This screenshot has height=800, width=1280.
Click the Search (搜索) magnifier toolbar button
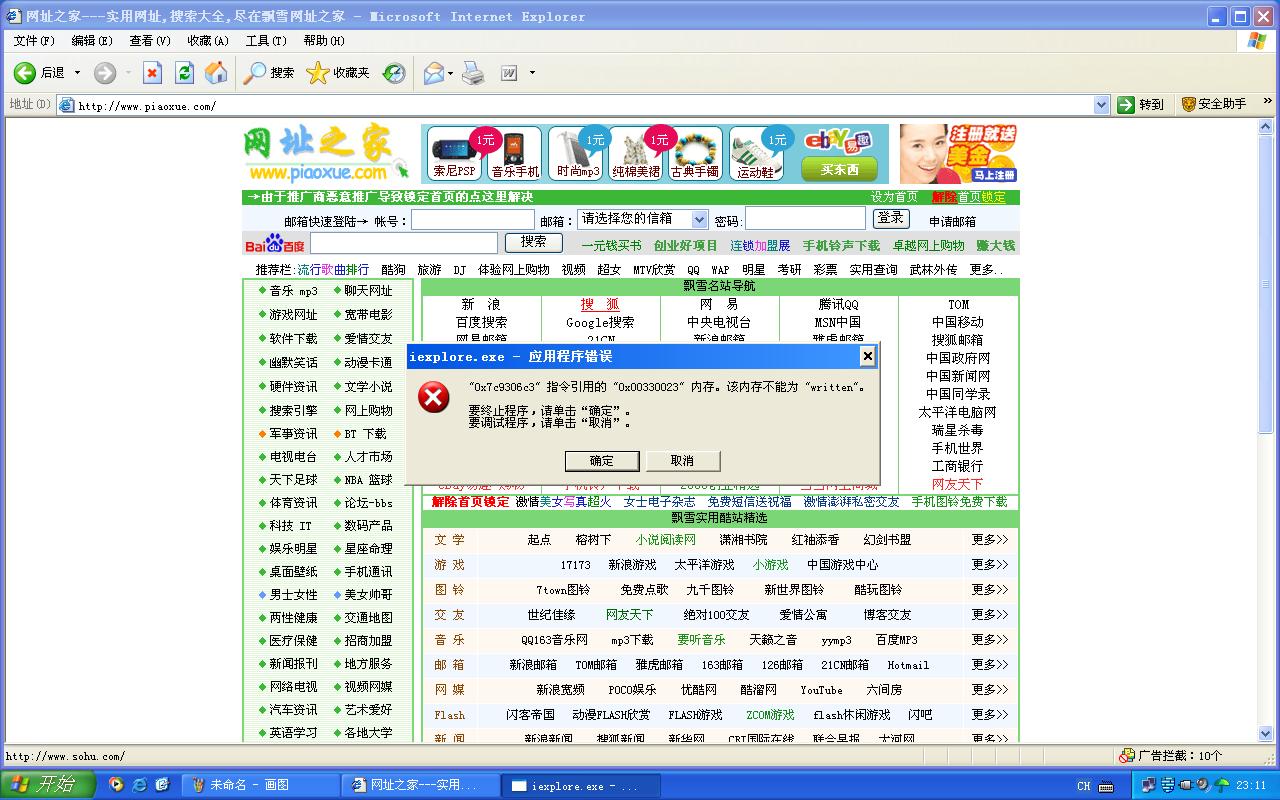(x=256, y=73)
